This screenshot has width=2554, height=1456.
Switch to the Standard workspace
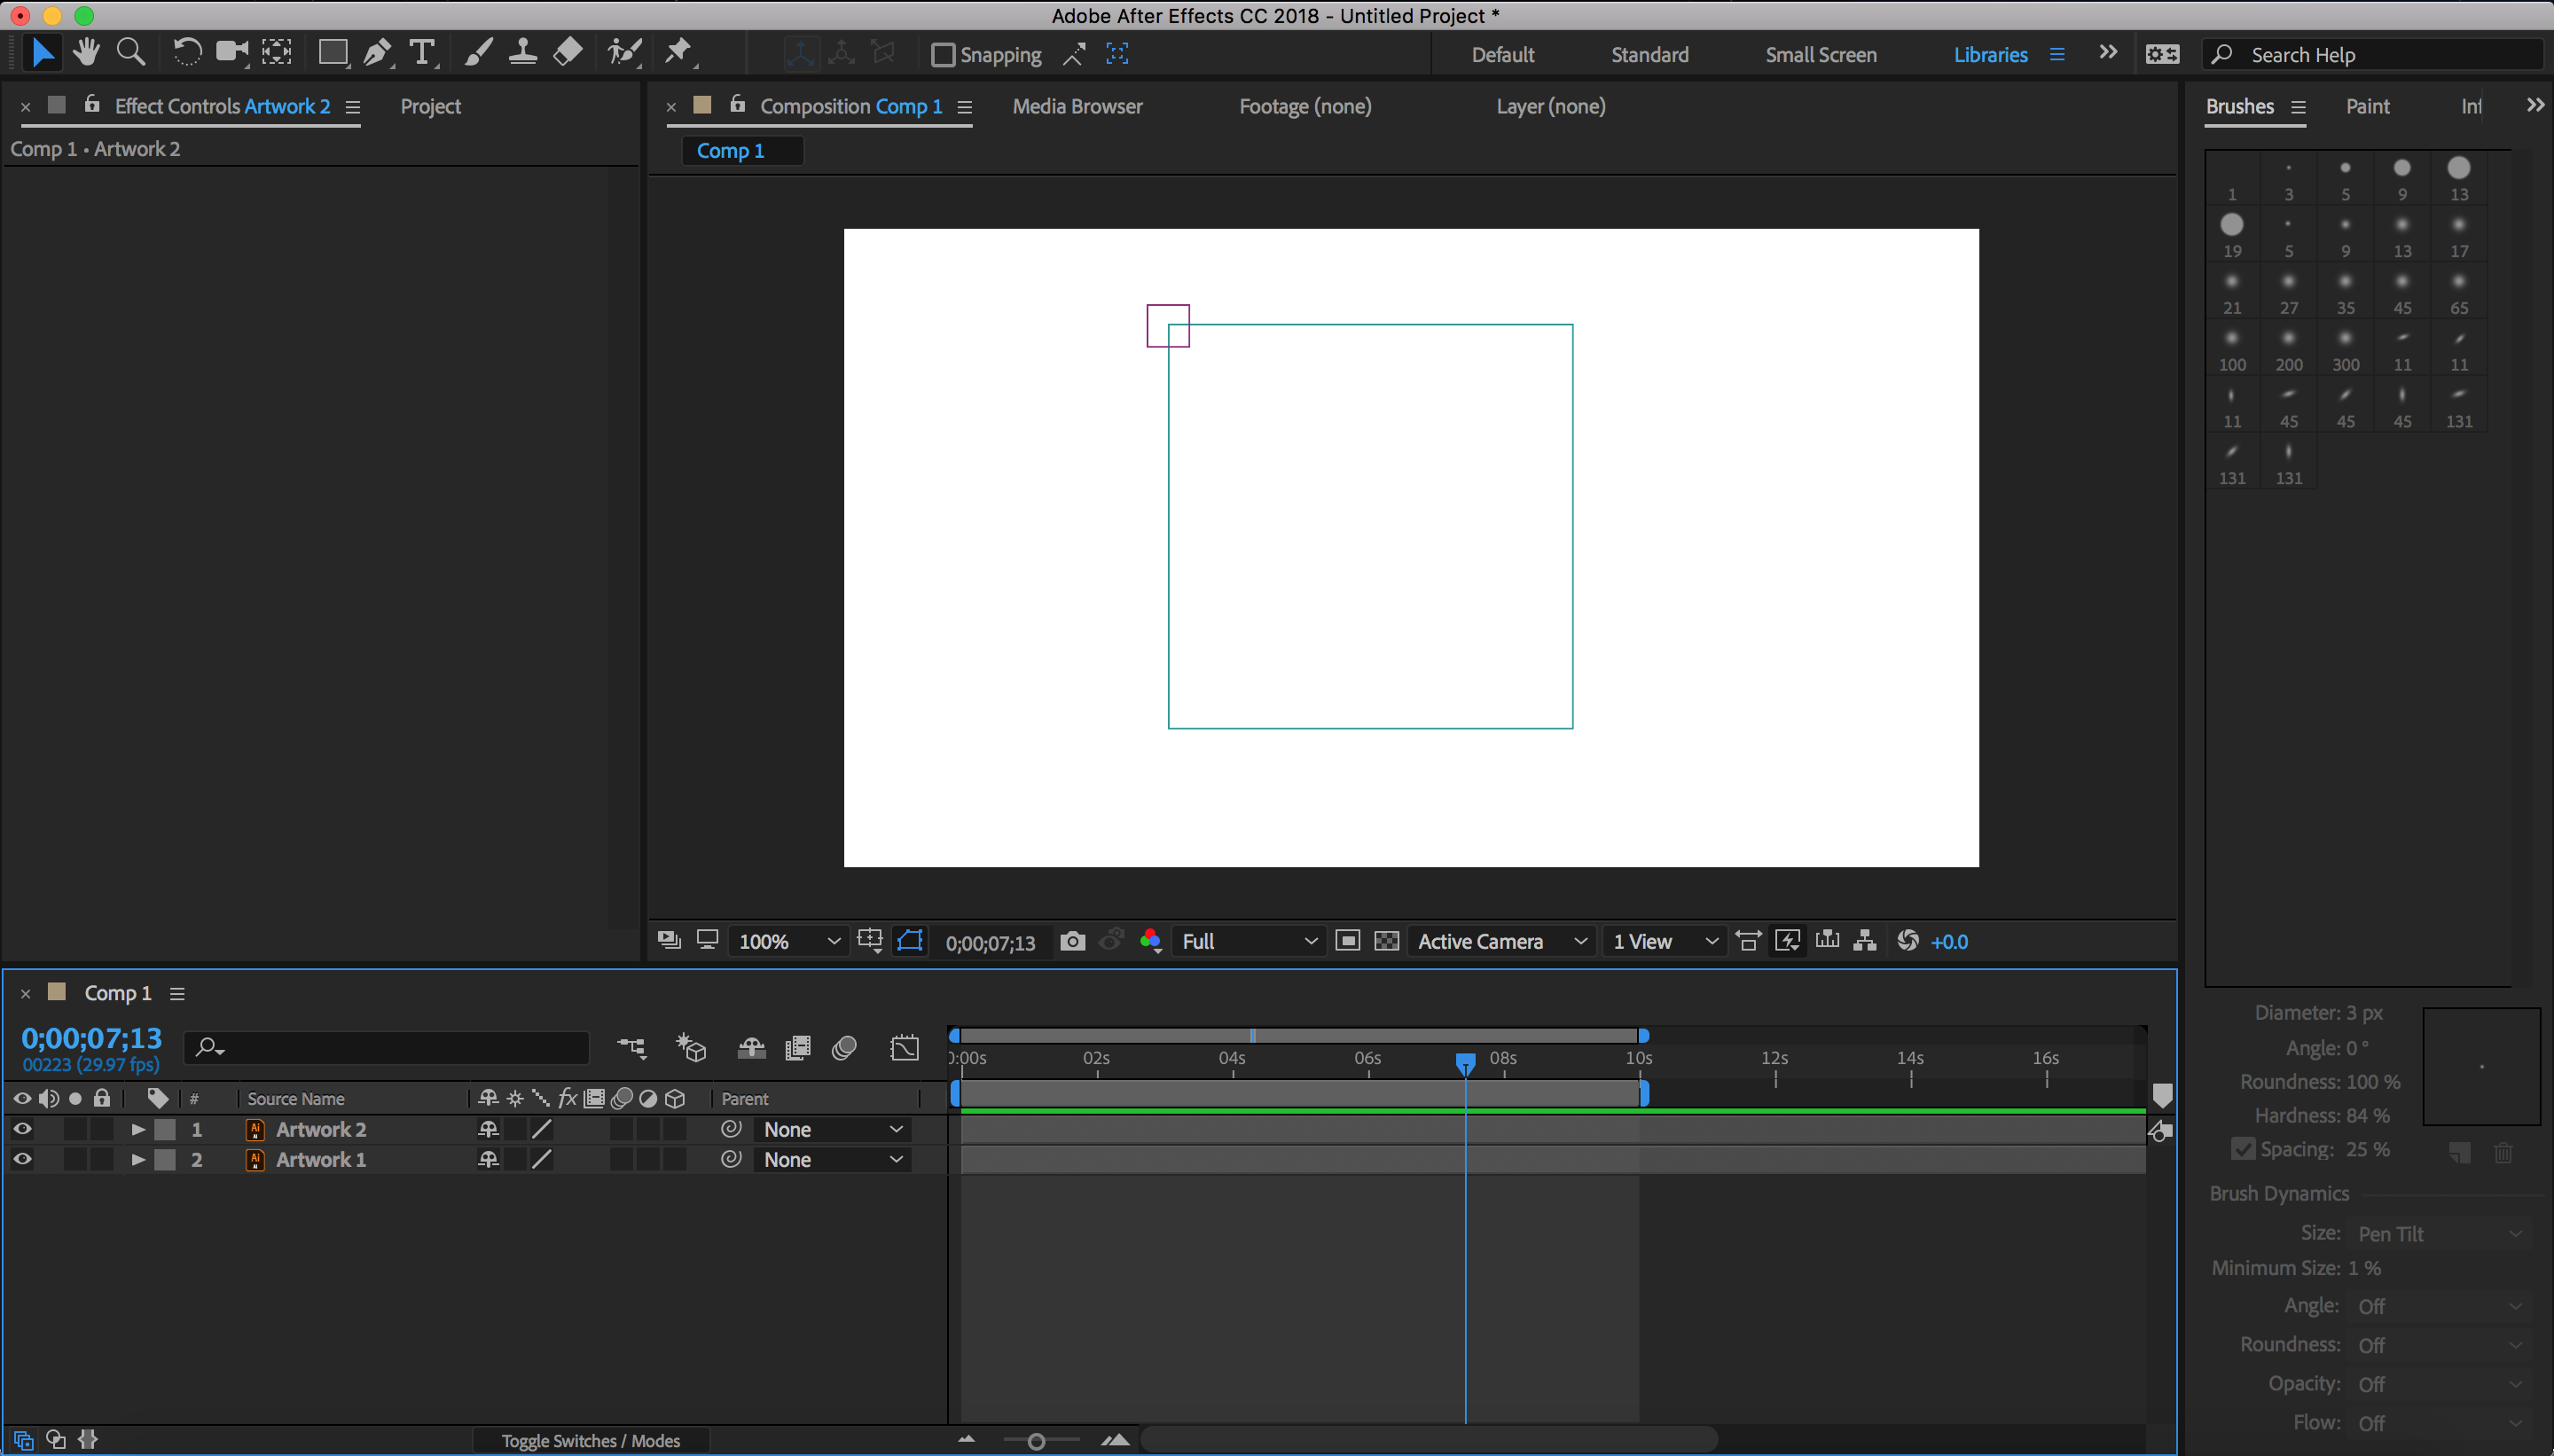pos(1649,55)
